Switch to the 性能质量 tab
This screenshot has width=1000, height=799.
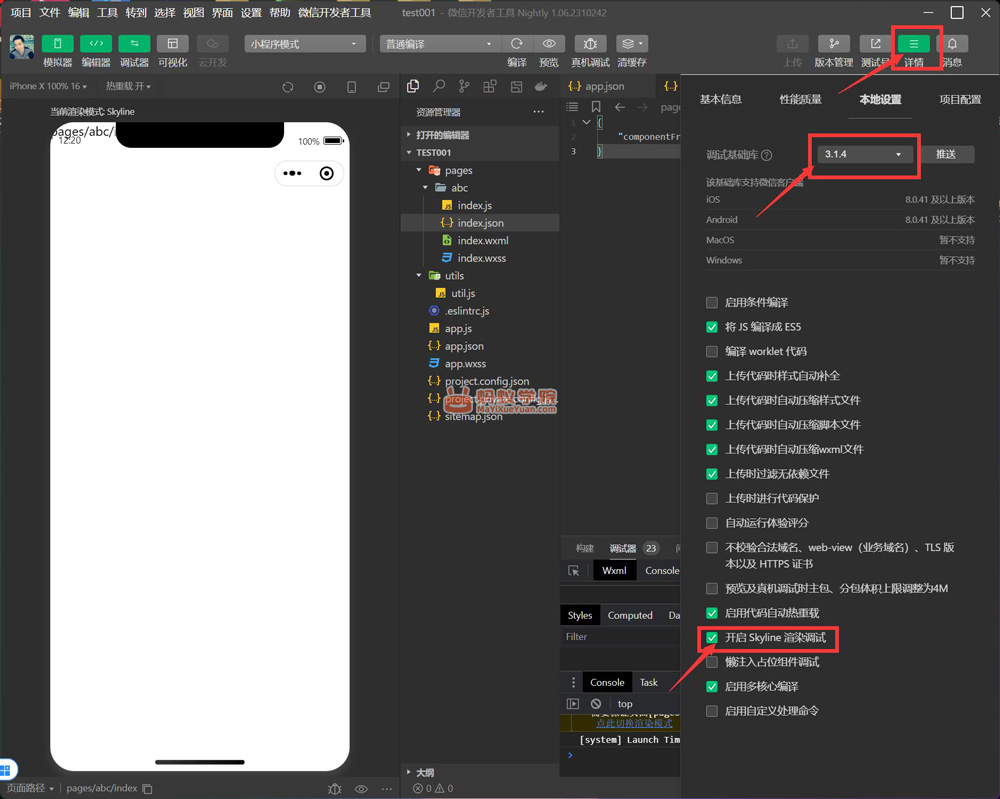800,99
